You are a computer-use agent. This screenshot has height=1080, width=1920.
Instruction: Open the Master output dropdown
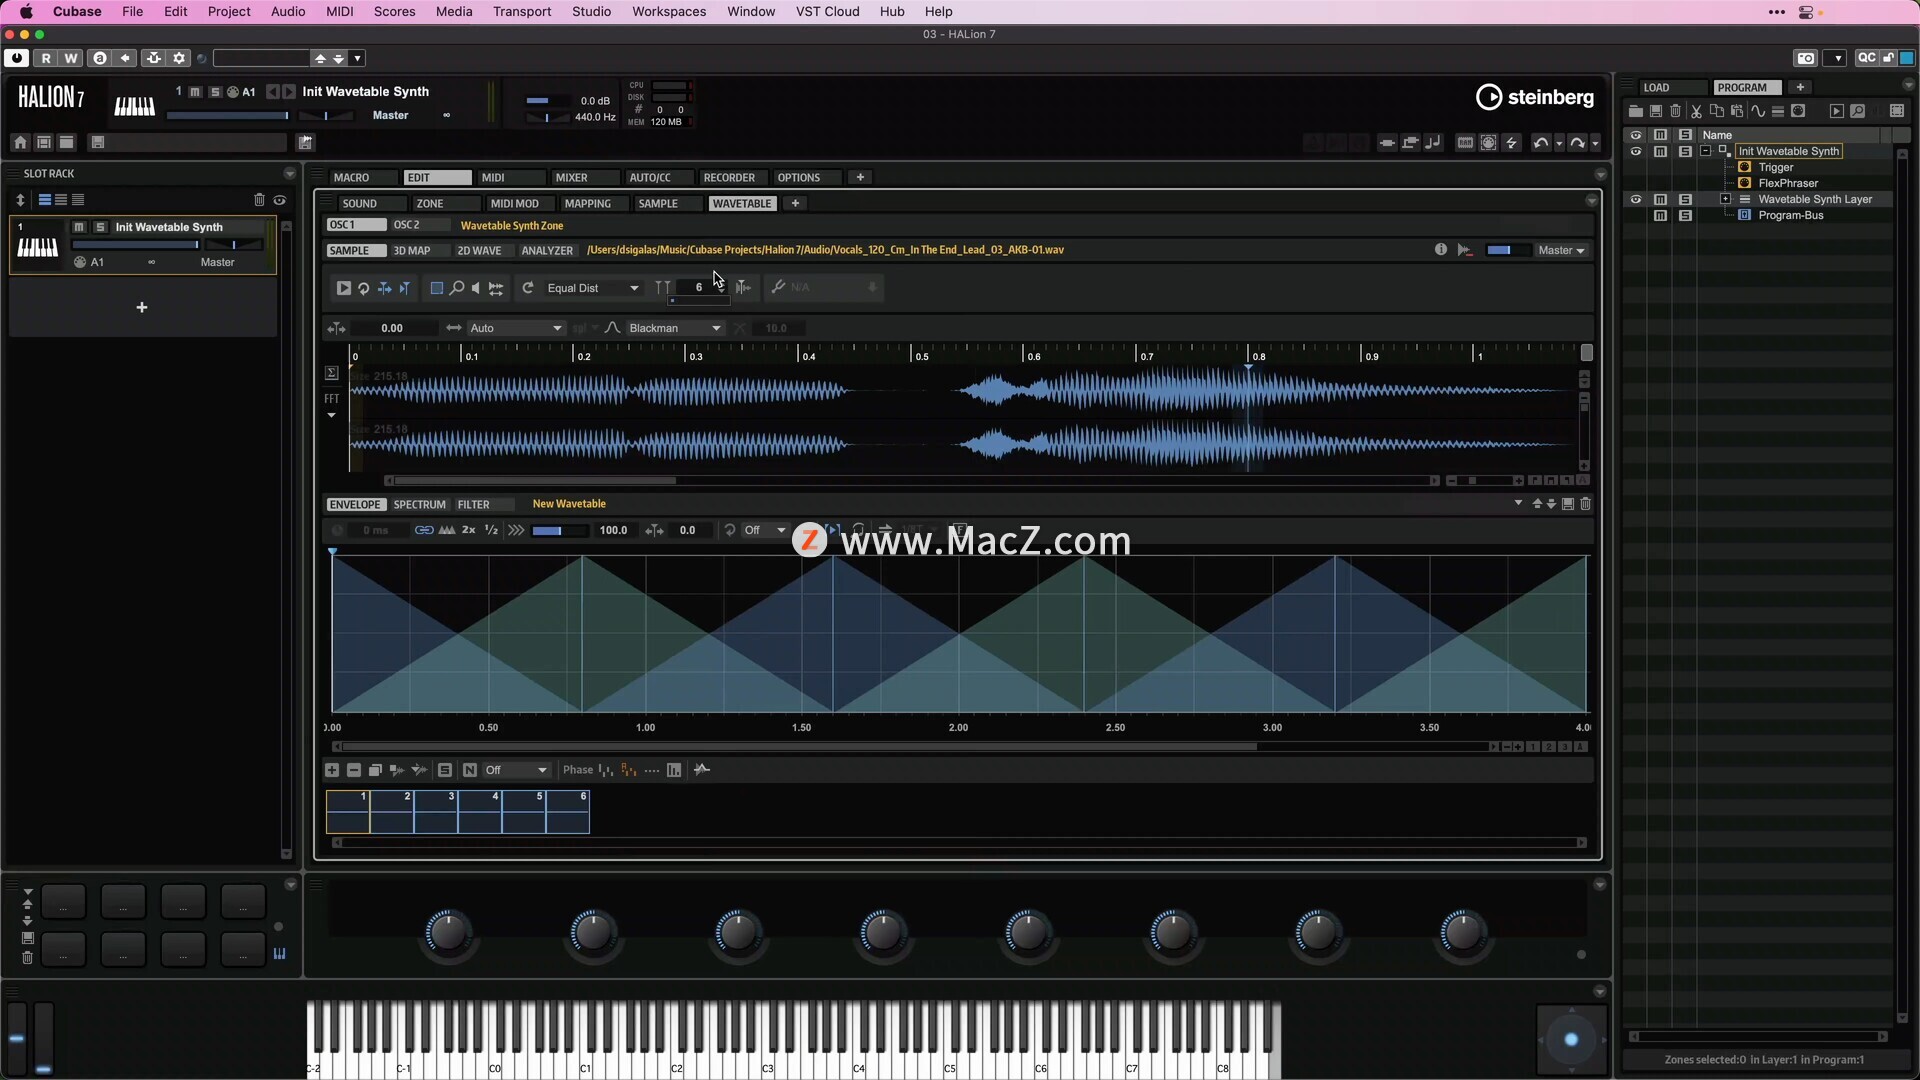coord(1561,250)
